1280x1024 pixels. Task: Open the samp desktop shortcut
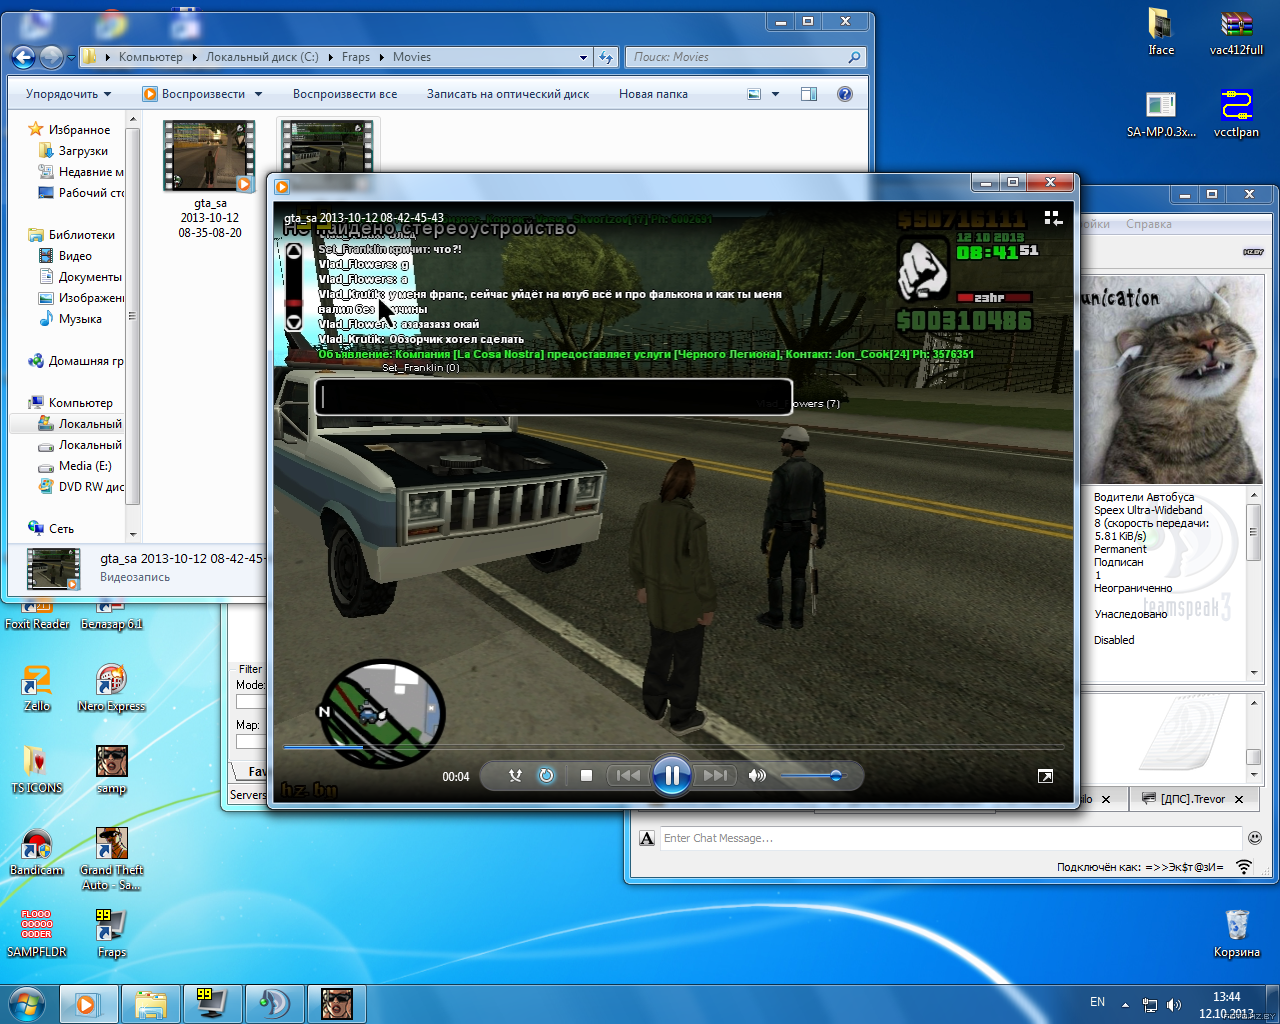pyautogui.click(x=111, y=770)
